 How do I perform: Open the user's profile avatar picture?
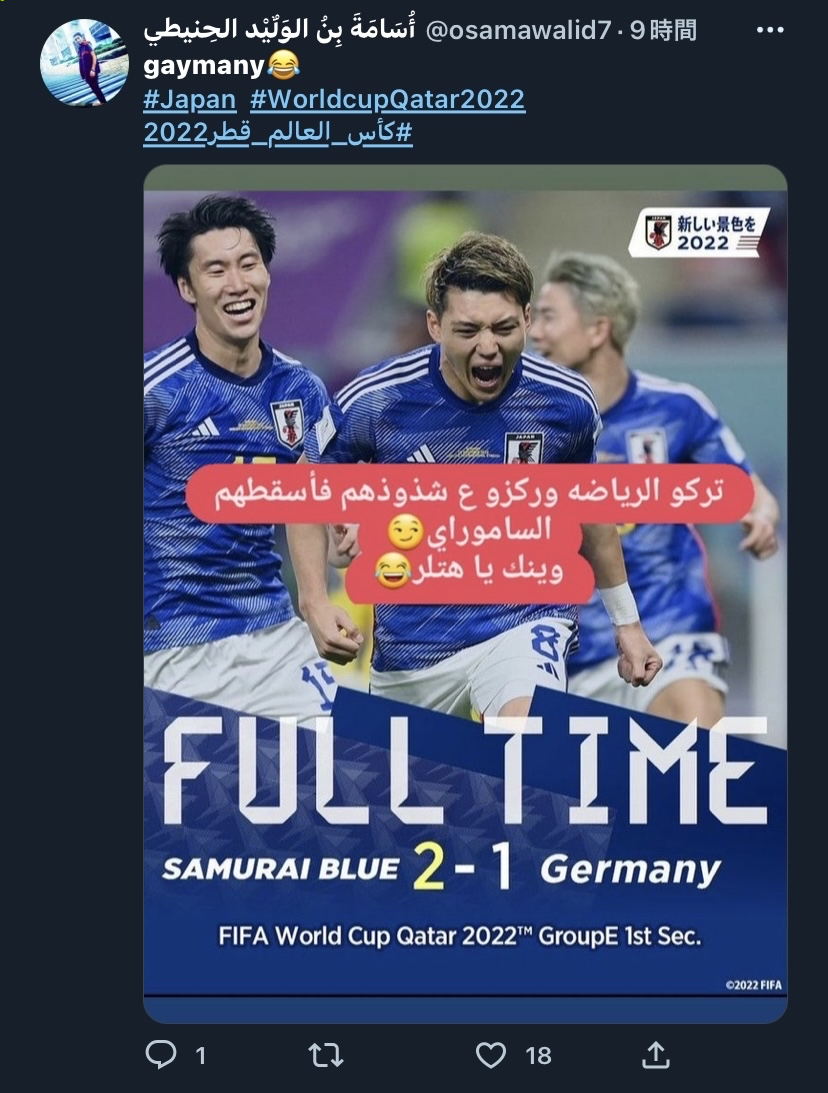pos(84,62)
